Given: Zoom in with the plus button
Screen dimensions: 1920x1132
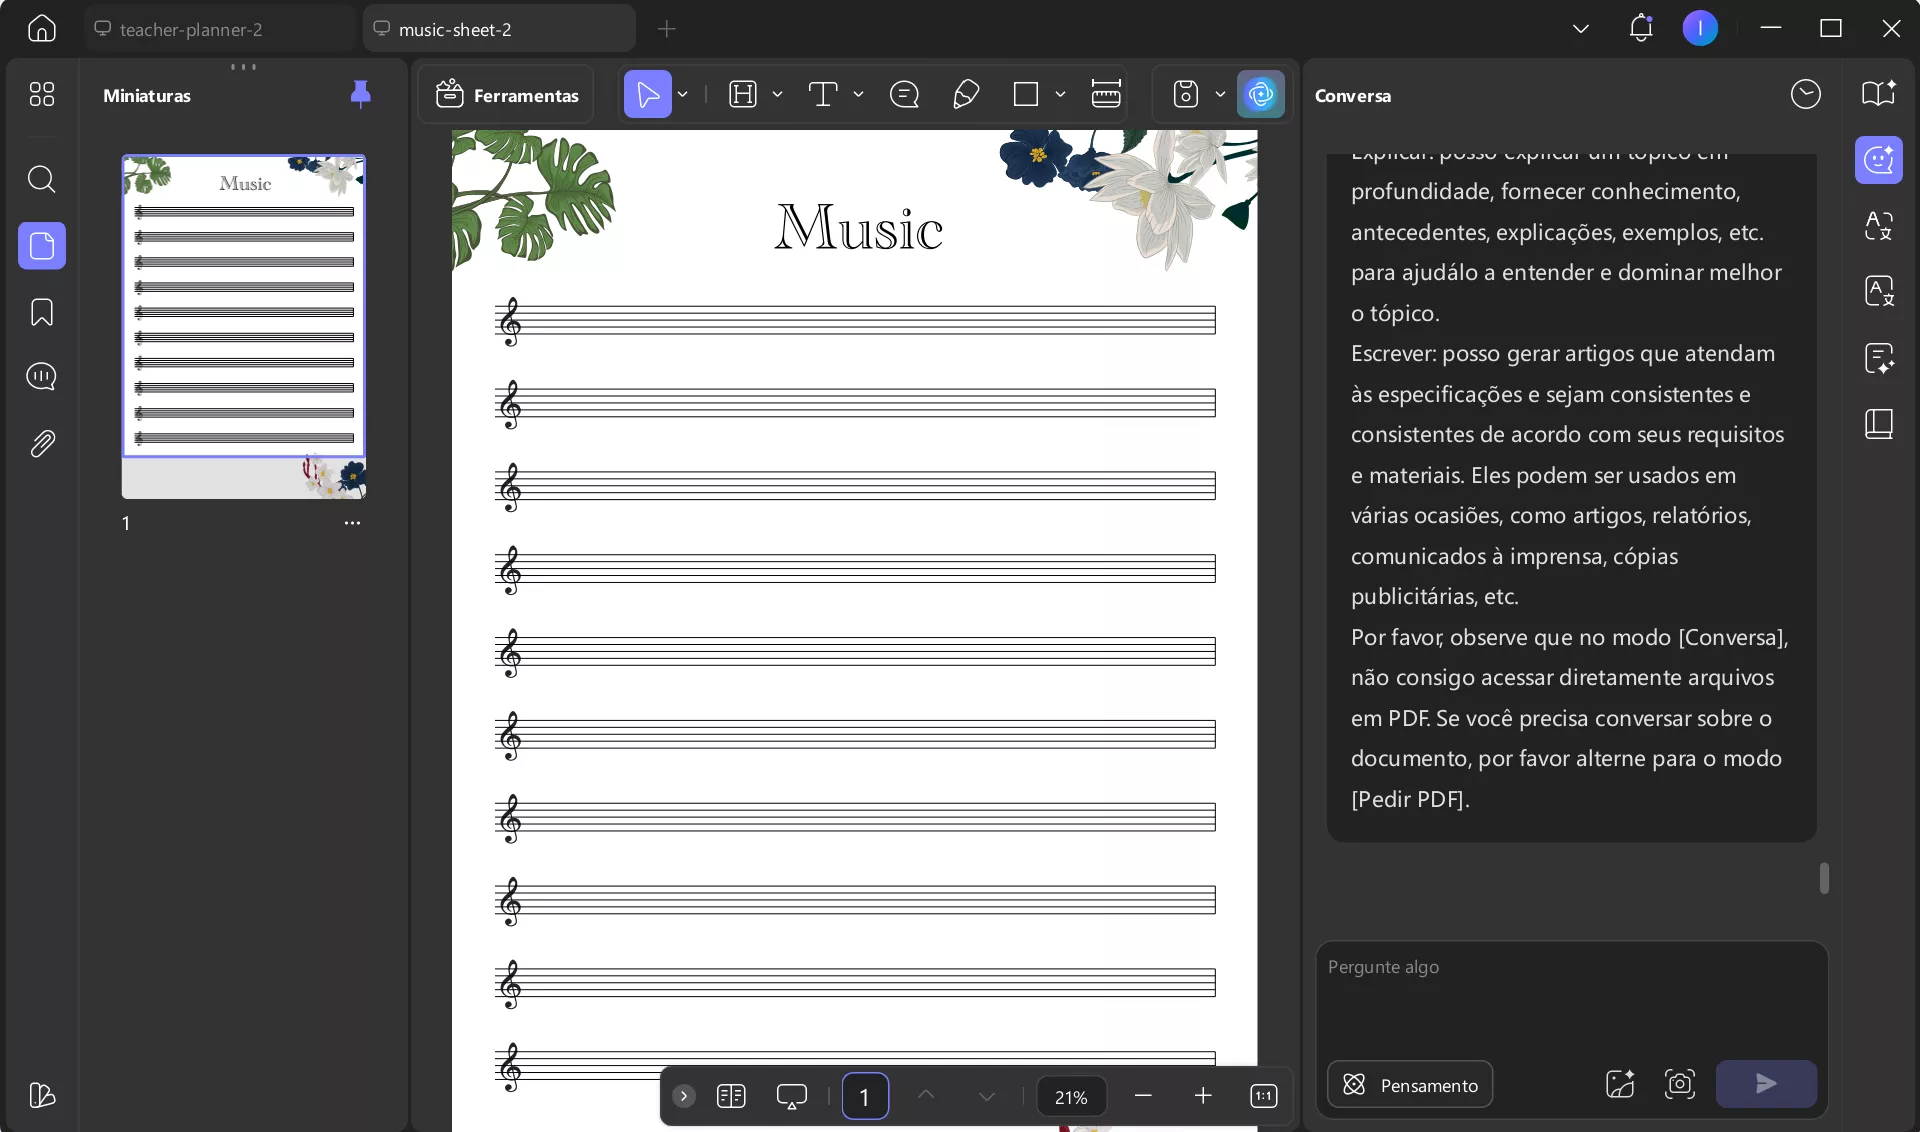Looking at the screenshot, I should pyautogui.click(x=1203, y=1096).
